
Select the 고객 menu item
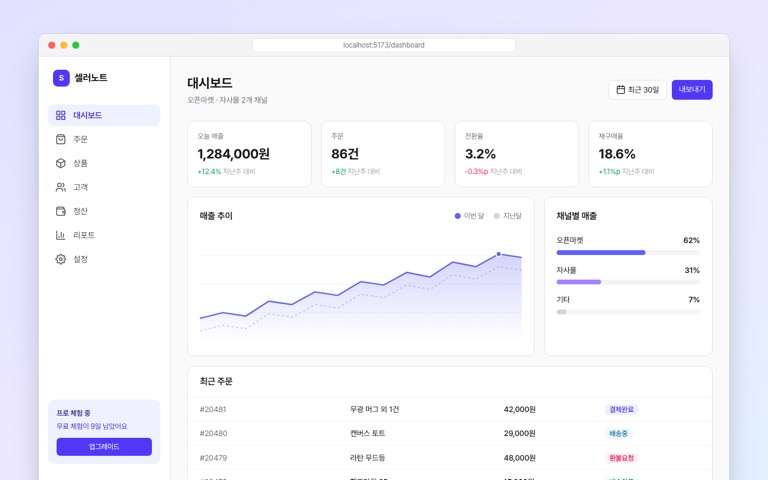104,187
